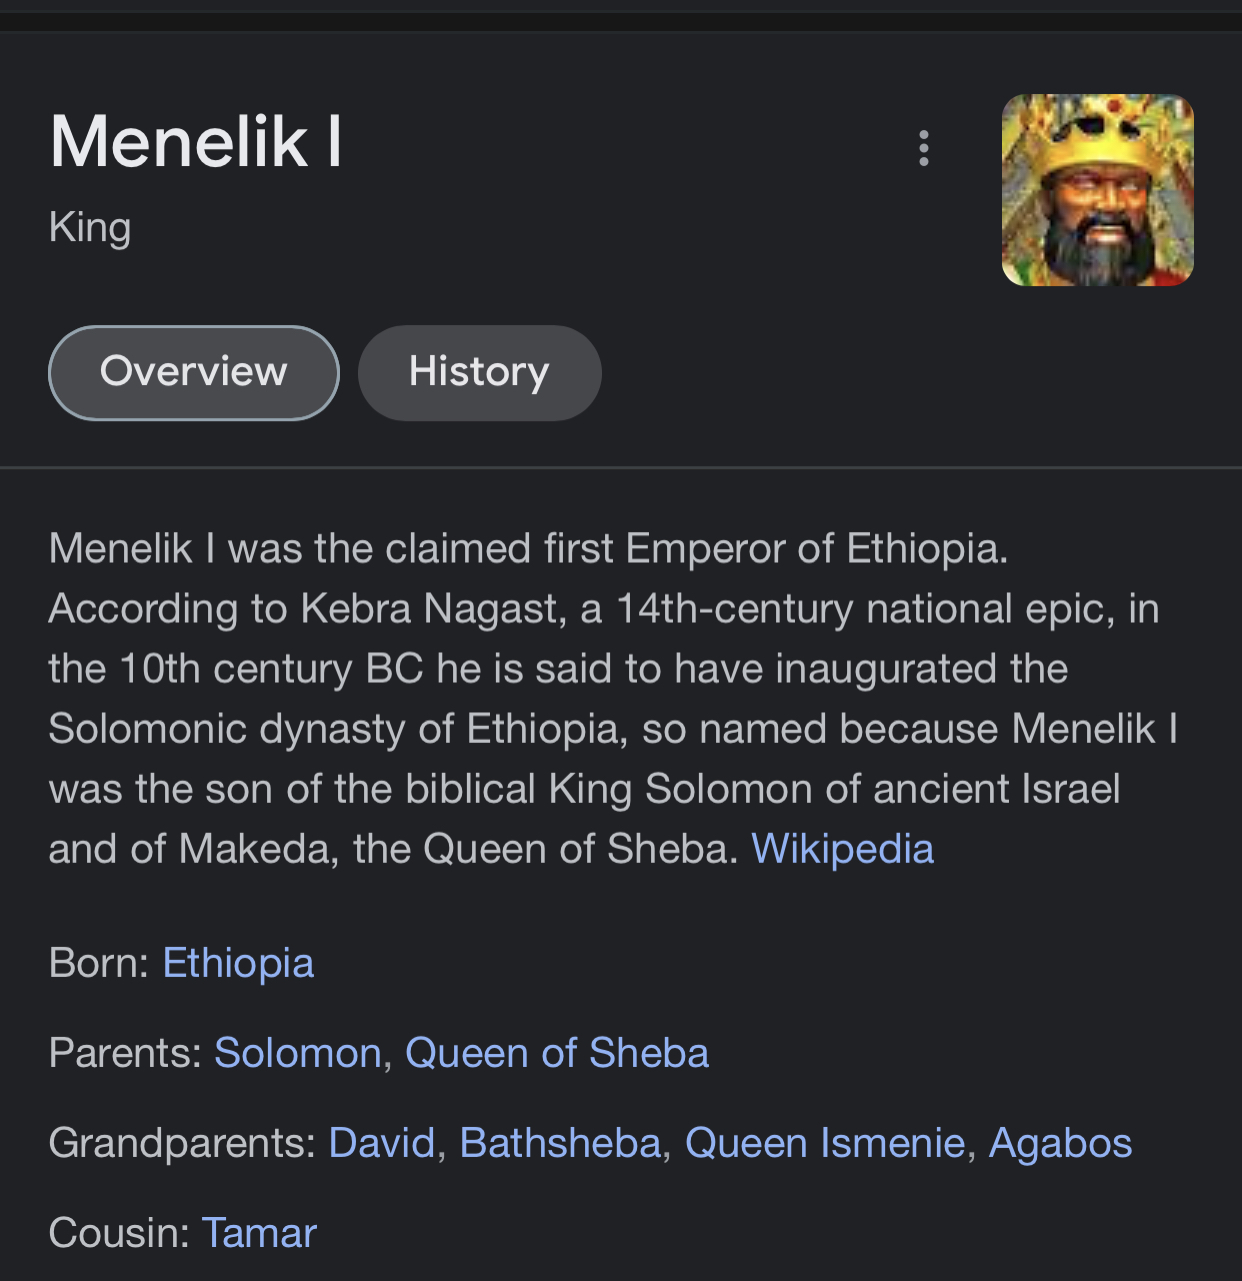Open the Menelik I portrait thumbnail

pyautogui.click(x=1098, y=190)
